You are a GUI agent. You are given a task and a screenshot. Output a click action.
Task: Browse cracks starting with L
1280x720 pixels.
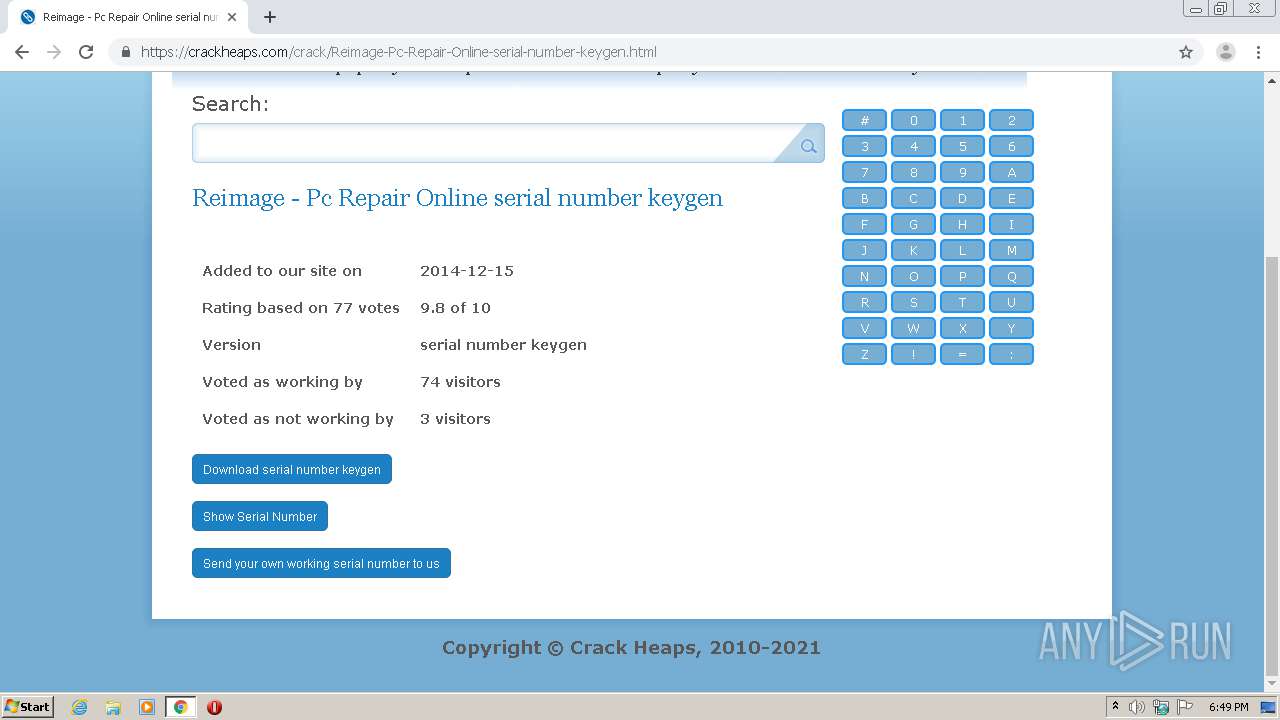[962, 250]
